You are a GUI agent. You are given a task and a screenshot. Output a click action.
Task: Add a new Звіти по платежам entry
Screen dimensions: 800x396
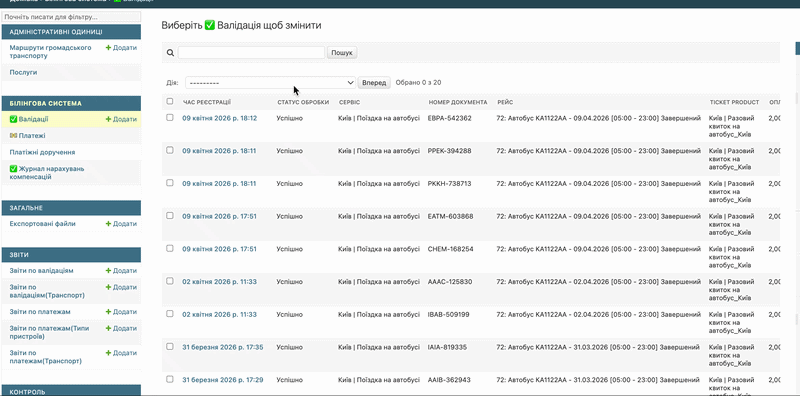121,311
